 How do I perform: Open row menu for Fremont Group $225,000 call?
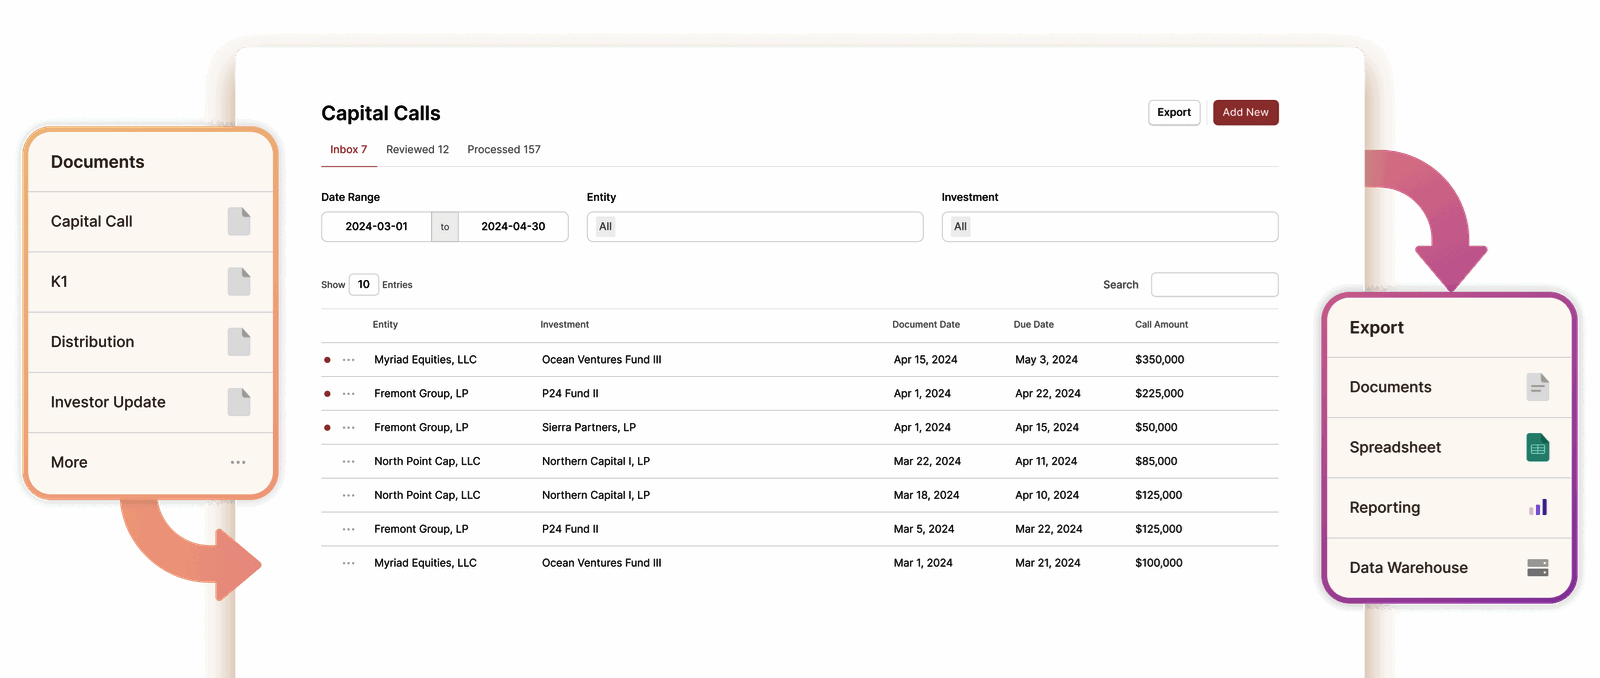point(348,394)
